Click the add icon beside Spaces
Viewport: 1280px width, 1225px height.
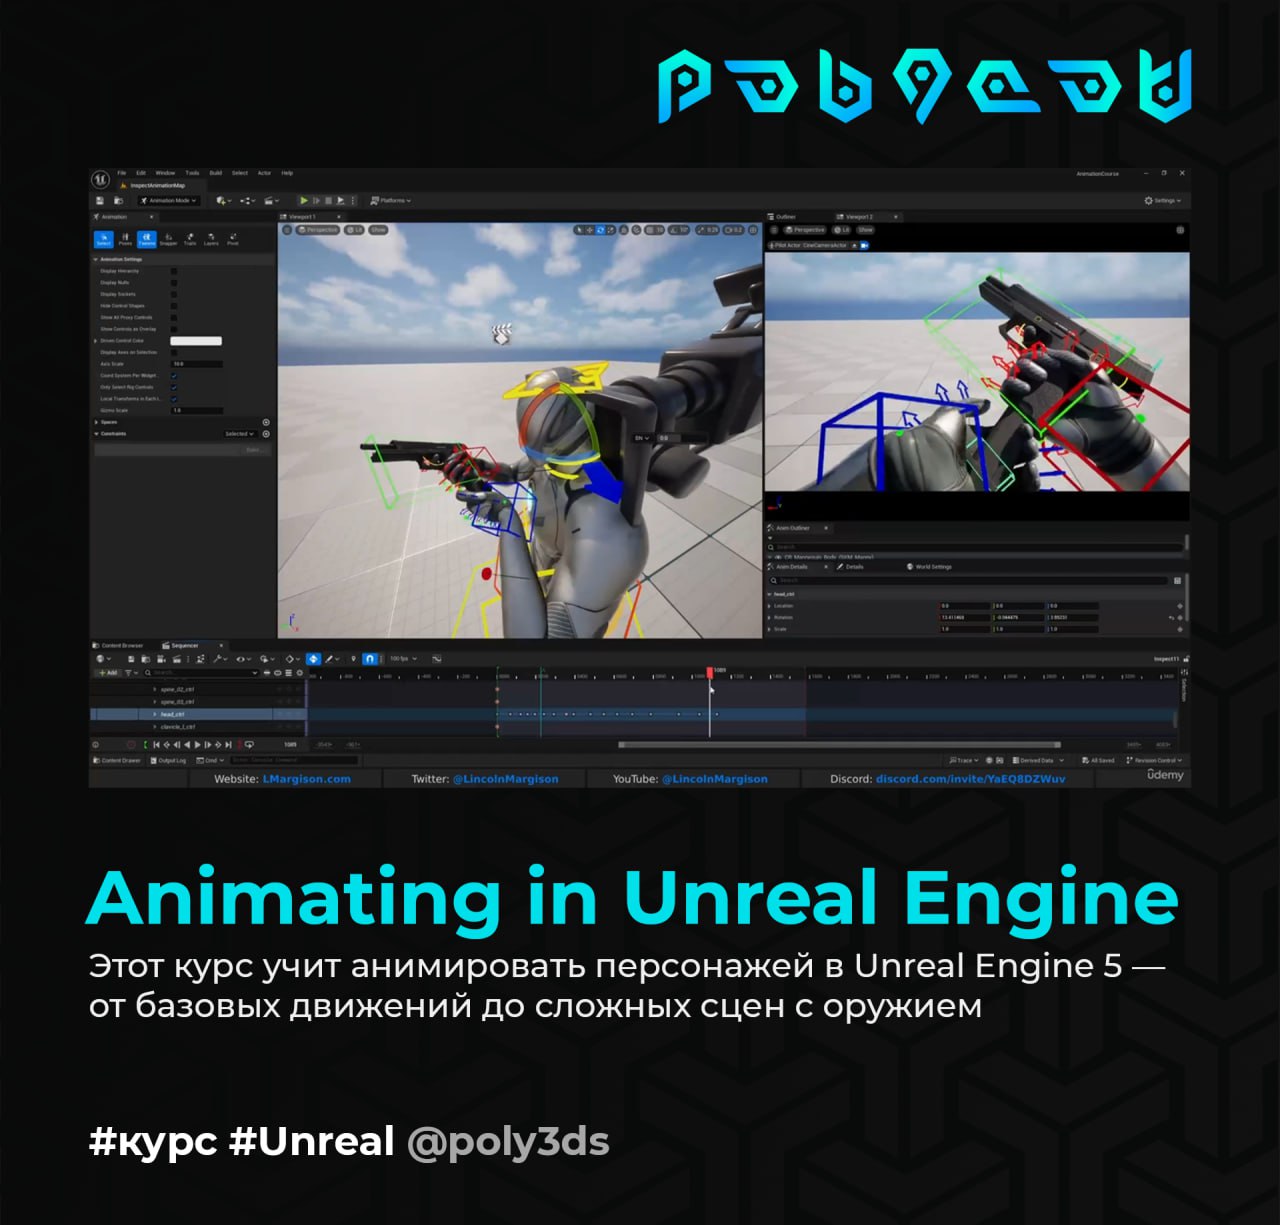(x=266, y=422)
